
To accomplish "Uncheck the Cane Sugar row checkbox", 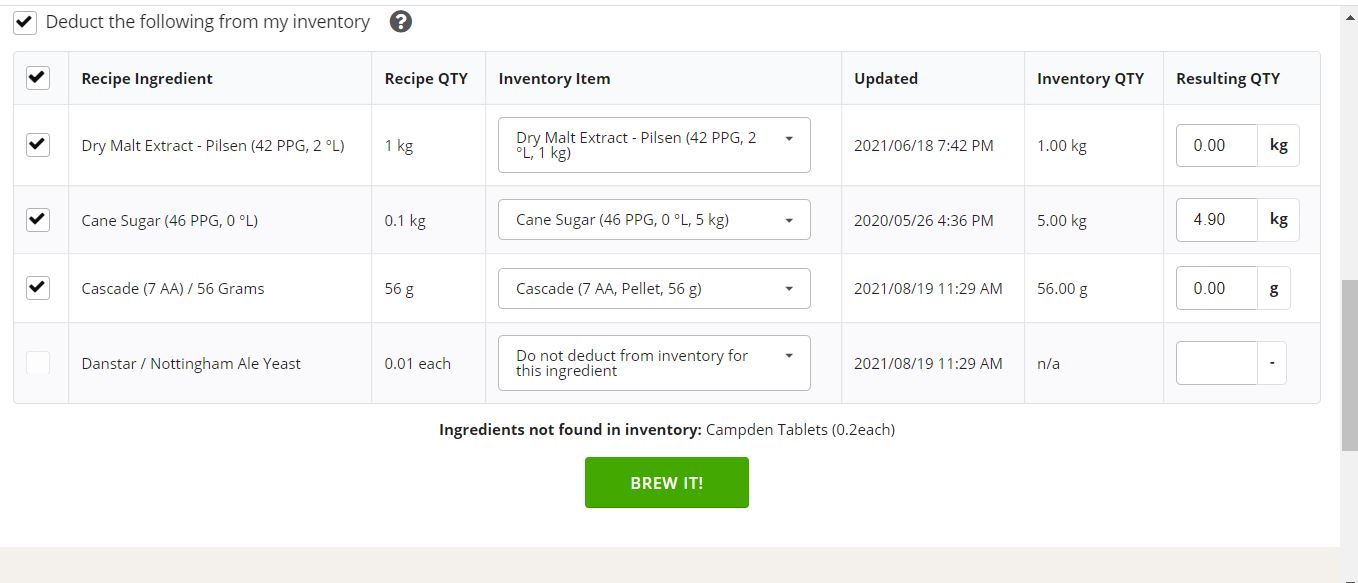I will (x=37, y=220).
